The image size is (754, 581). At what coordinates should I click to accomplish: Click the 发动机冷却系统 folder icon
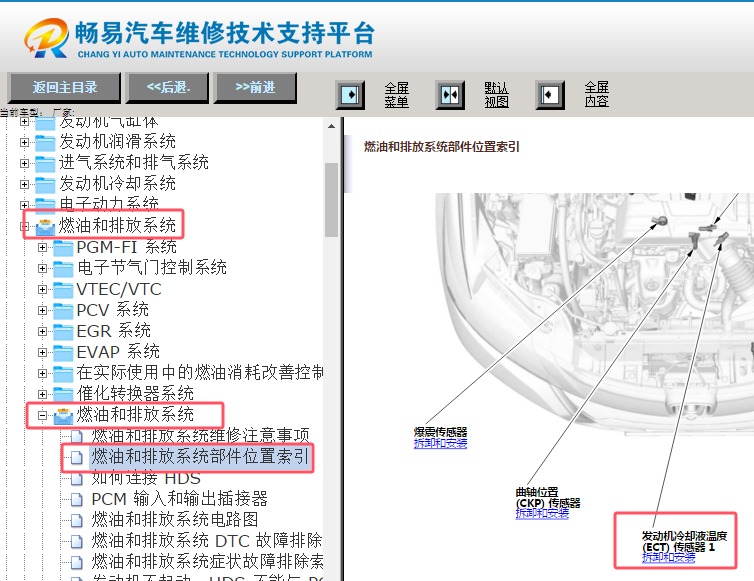pyautogui.click(x=45, y=185)
